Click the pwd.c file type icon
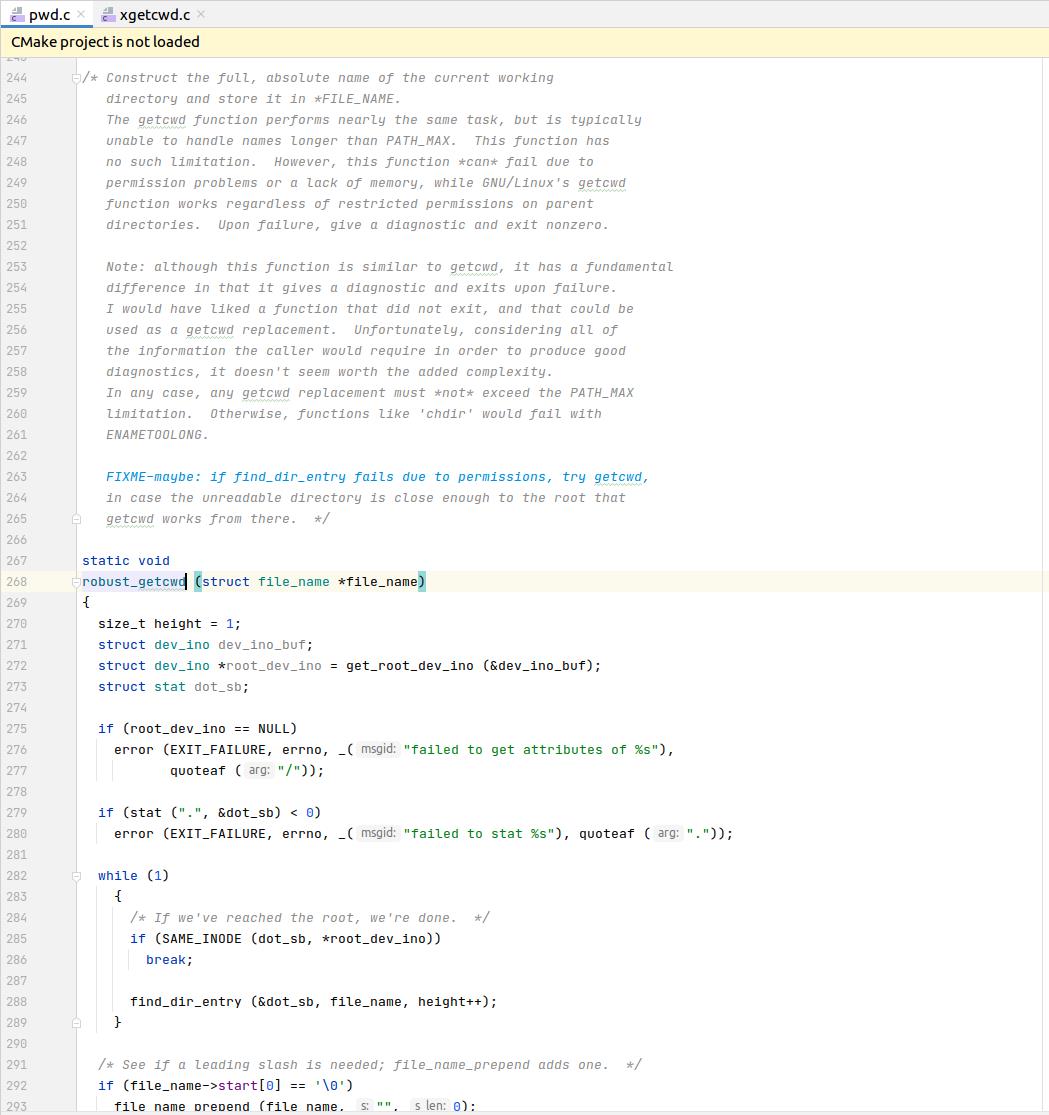Image resolution: width=1049 pixels, height=1115 pixels. tap(17, 15)
